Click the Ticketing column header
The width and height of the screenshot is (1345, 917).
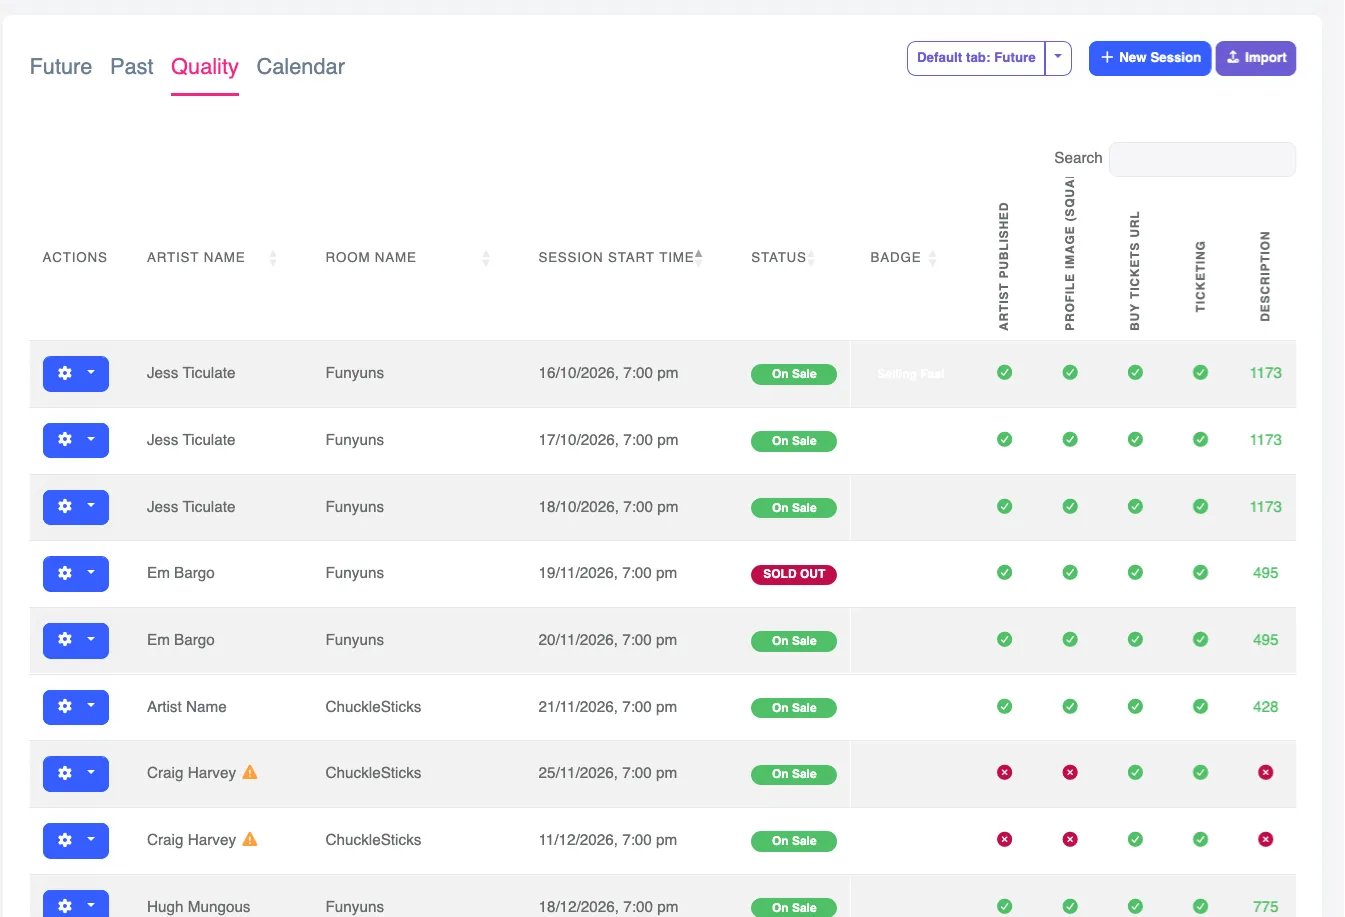click(x=1200, y=277)
